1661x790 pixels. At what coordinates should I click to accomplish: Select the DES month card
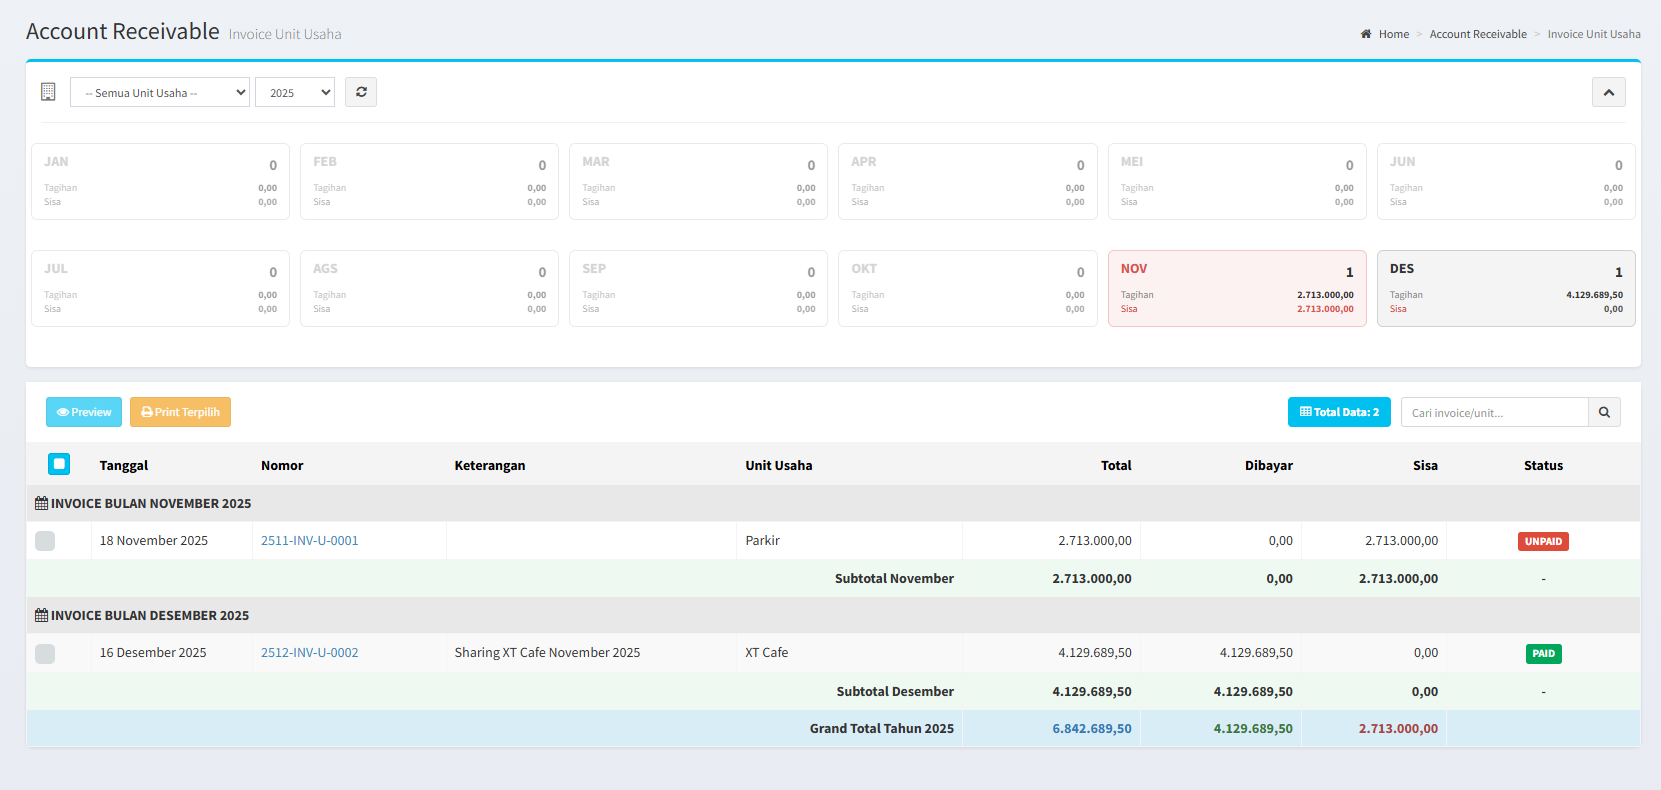pos(1506,288)
